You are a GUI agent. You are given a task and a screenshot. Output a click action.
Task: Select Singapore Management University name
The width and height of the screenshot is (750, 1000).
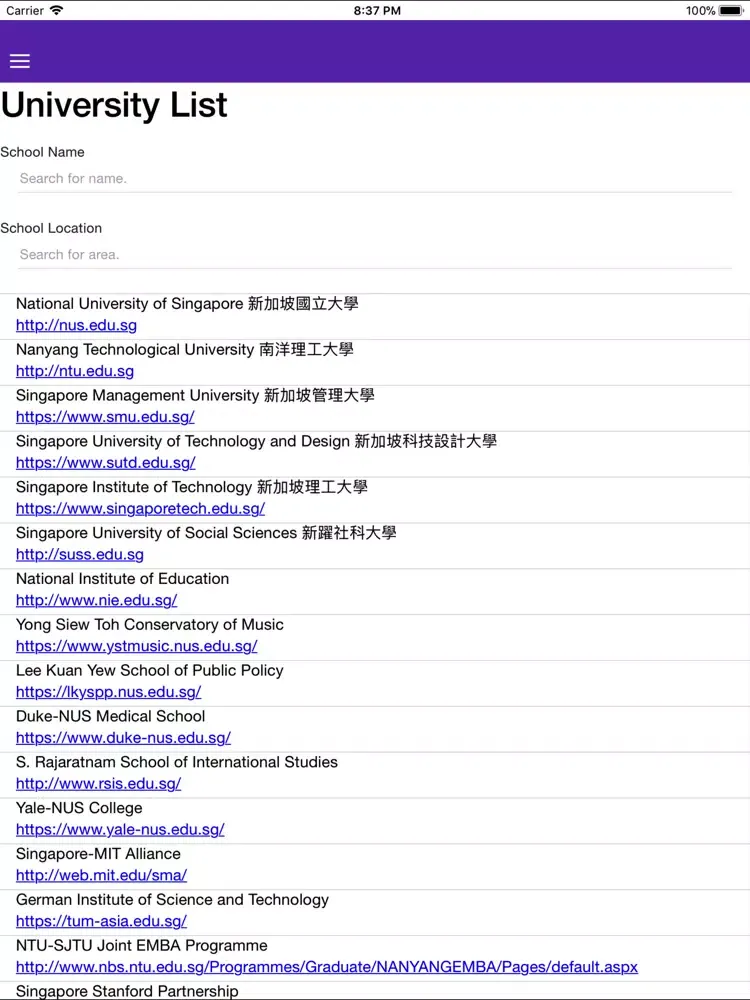(x=195, y=395)
